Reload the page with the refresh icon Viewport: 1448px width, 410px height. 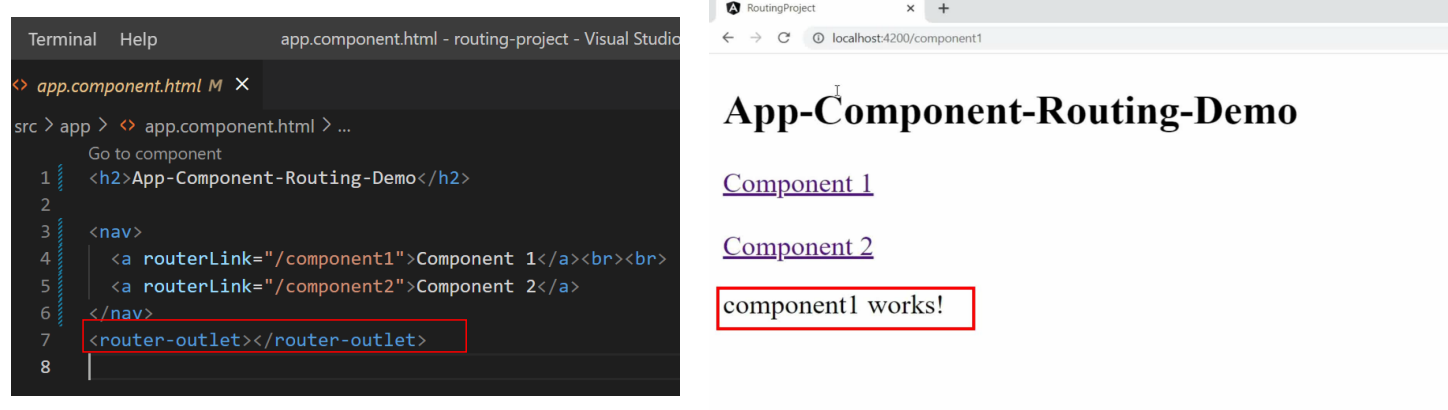click(x=784, y=38)
